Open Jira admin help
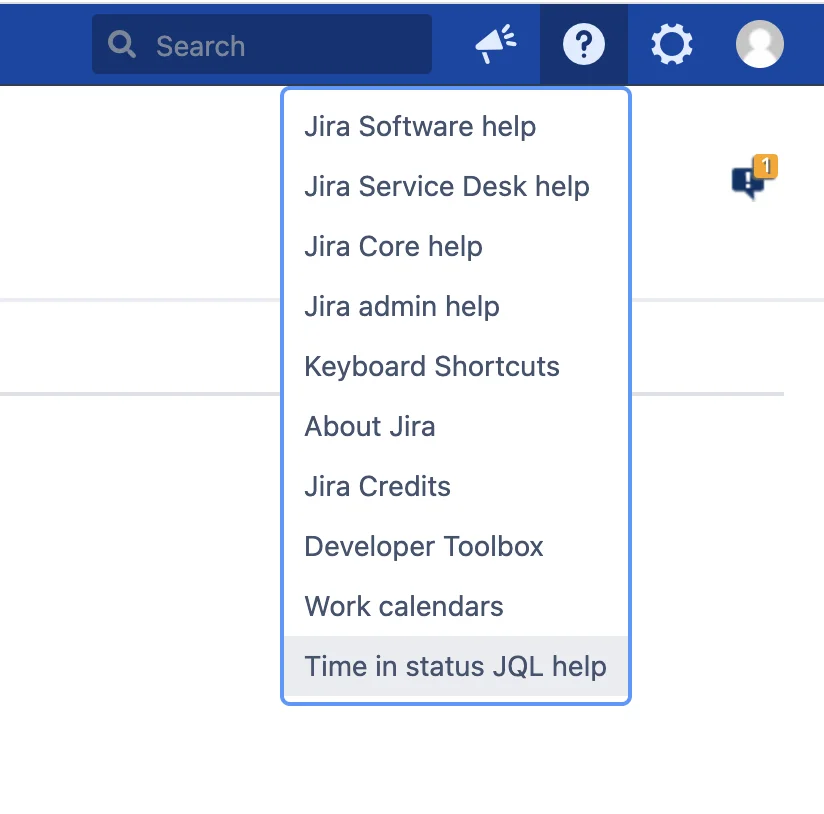 456,306
